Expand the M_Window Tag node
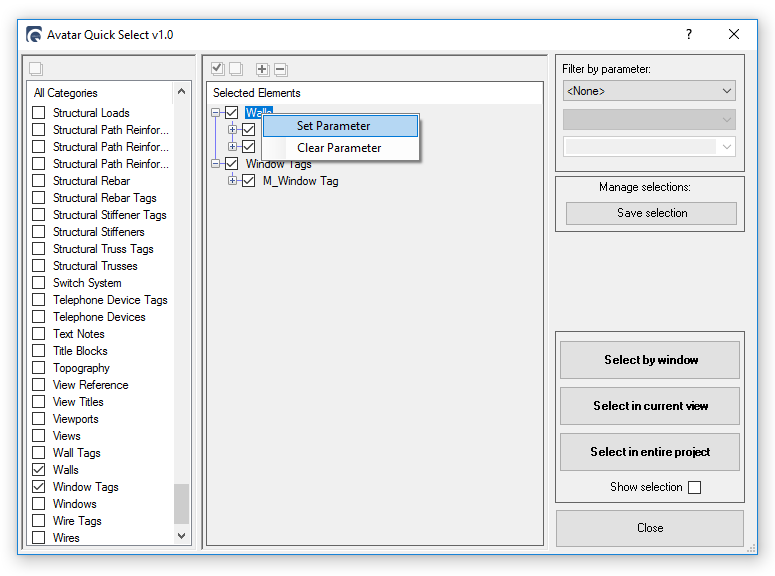 [232, 180]
